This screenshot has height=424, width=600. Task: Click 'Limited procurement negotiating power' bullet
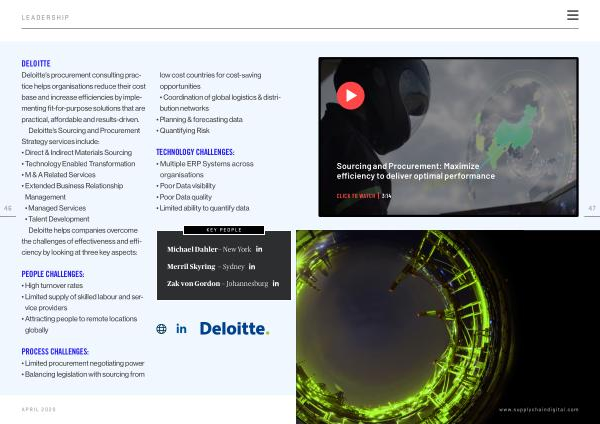click(x=83, y=364)
